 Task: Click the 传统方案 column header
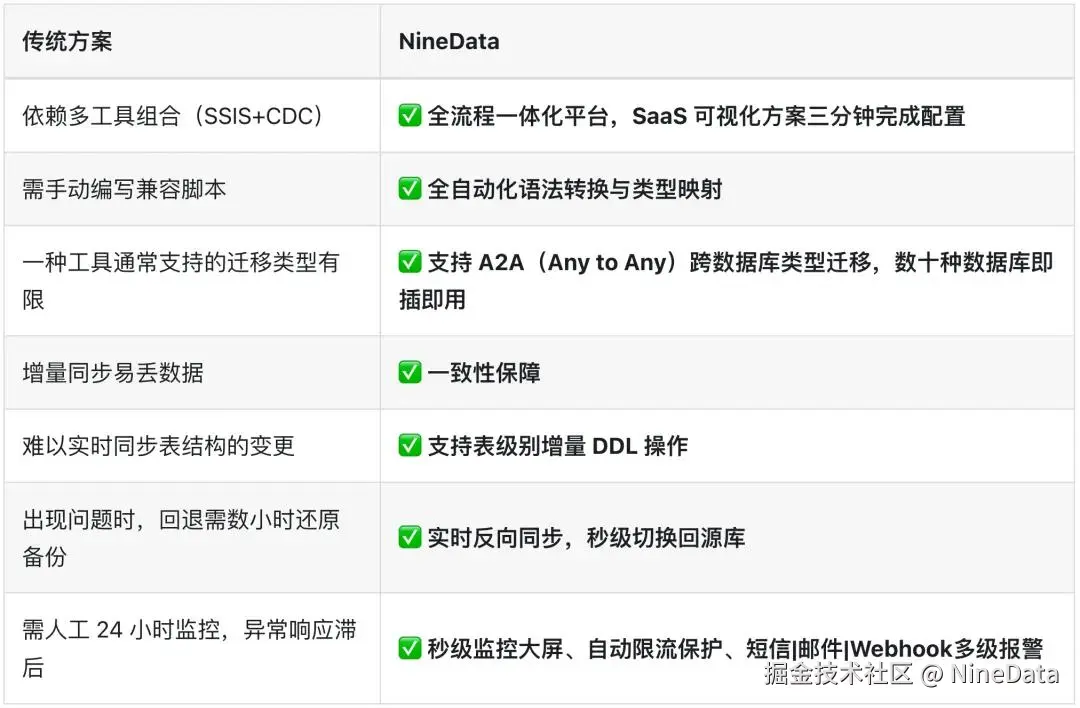pyautogui.click(x=67, y=42)
